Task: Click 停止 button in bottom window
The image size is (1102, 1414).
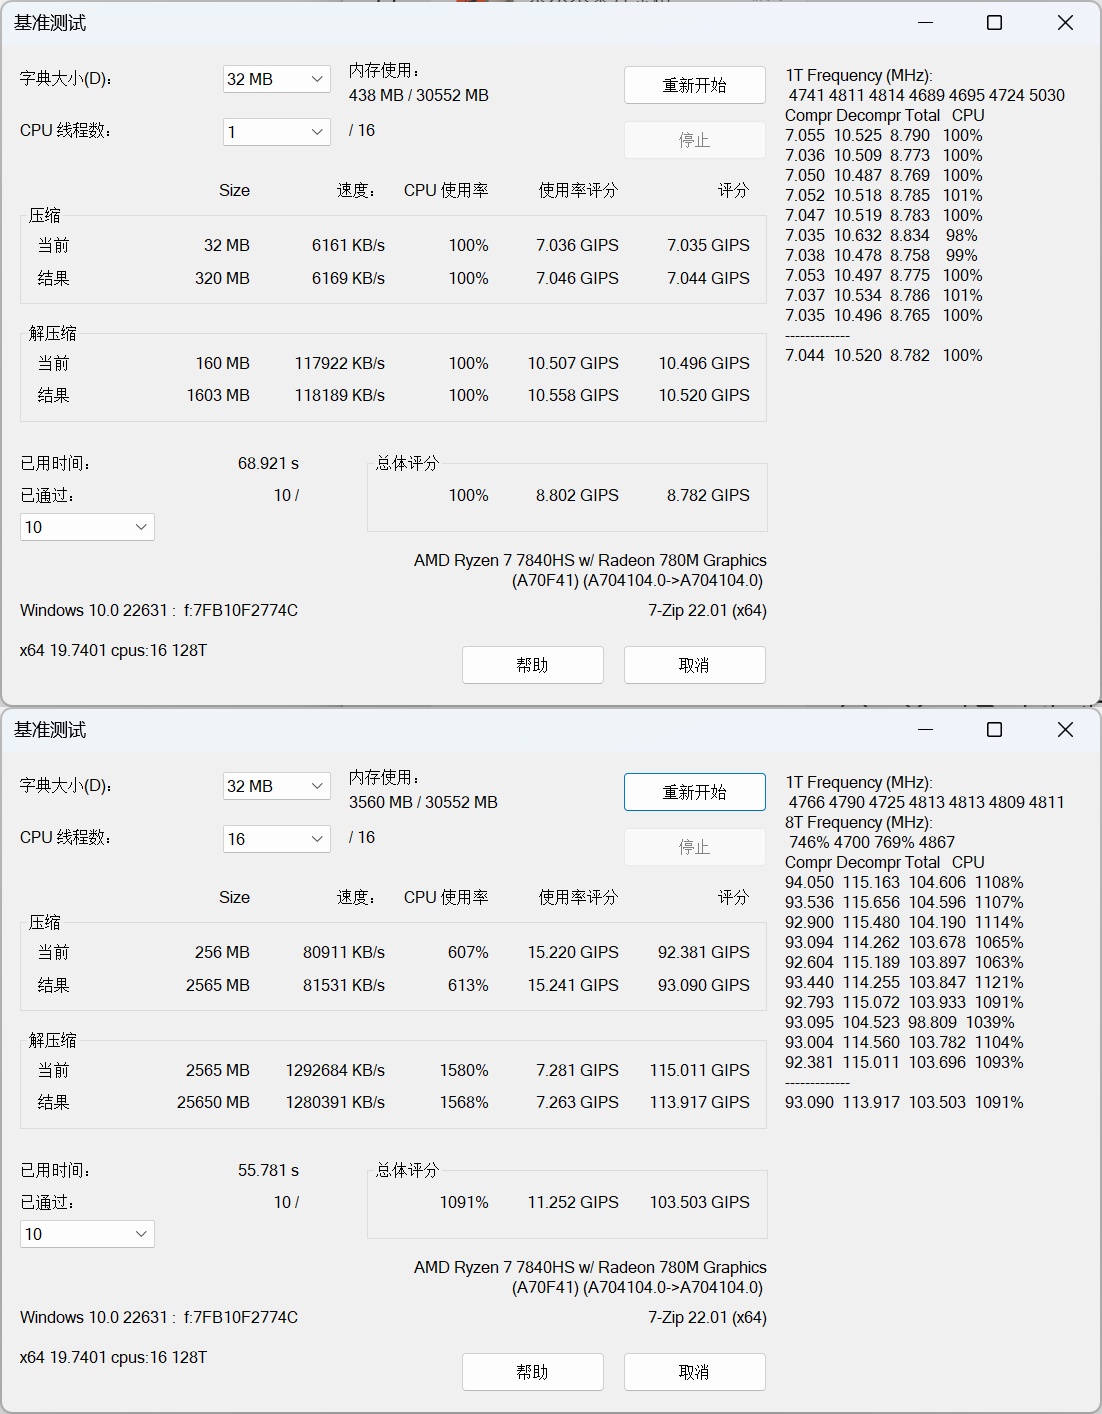Action: (x=695, y=847)
